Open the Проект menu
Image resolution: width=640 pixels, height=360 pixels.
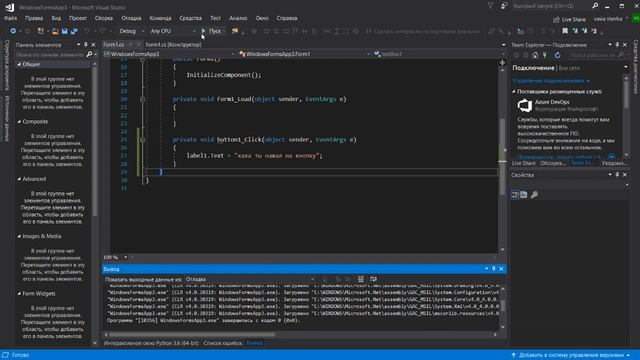point(78,18)
